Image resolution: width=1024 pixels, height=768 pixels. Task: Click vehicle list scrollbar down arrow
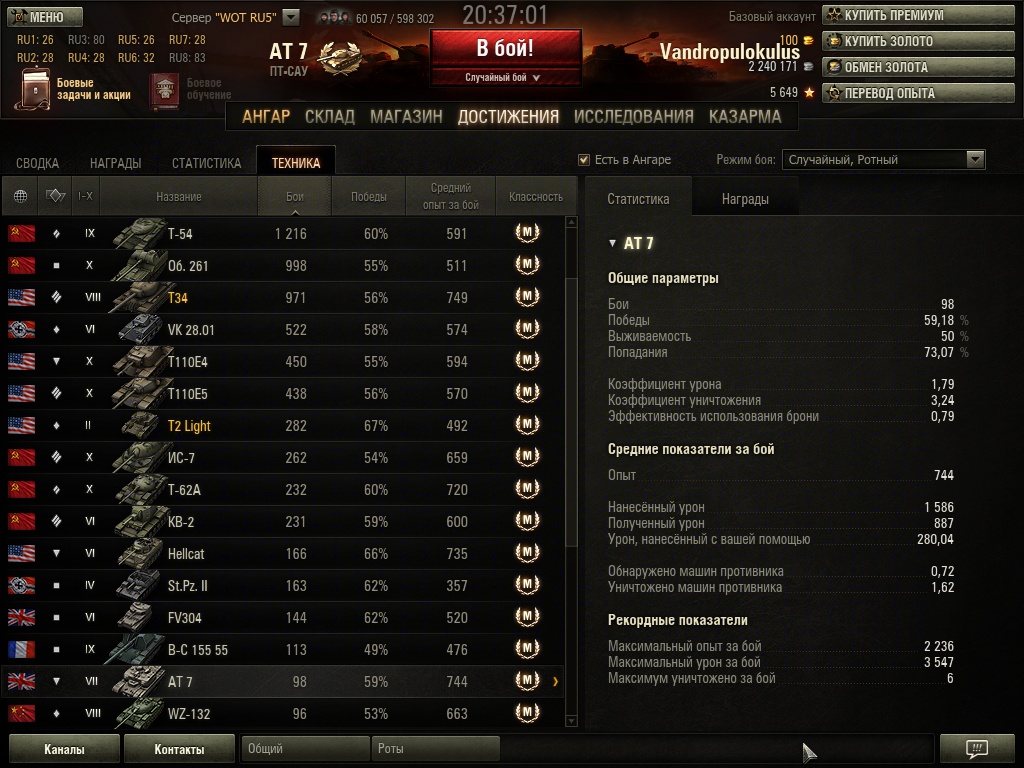click(x=571, y=721)
